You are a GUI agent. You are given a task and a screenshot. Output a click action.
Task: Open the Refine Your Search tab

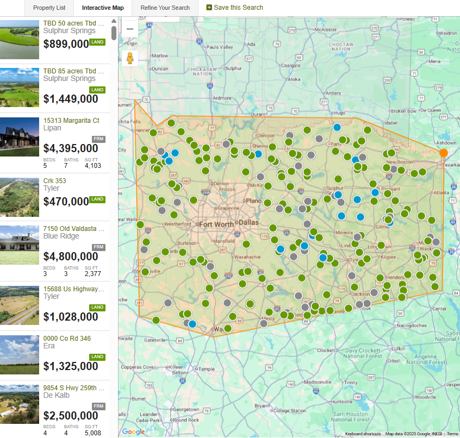click(x=165, y=8)
